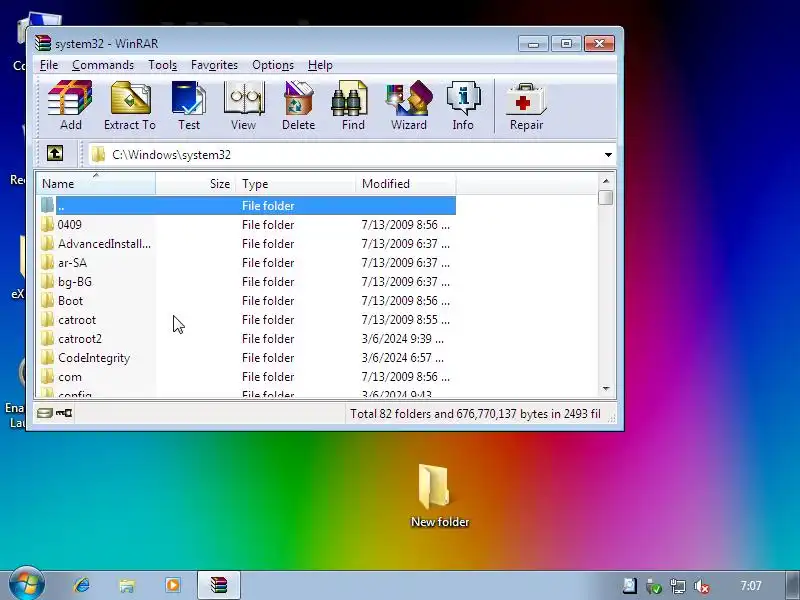Open the Commands menu
The height and width of the screenshot is (600, 800).
click(x=103, y=65)
